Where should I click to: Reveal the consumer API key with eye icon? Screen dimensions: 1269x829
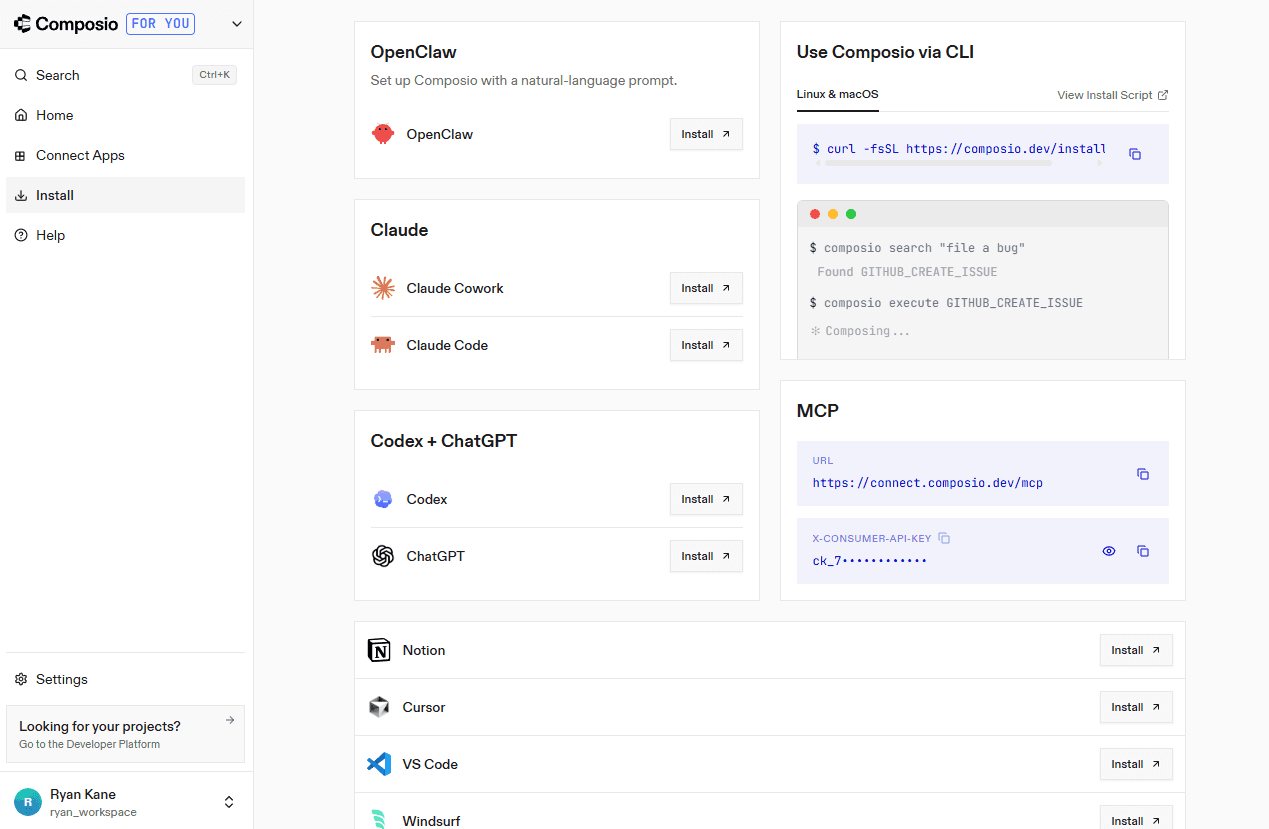(x=1109, y=551)
